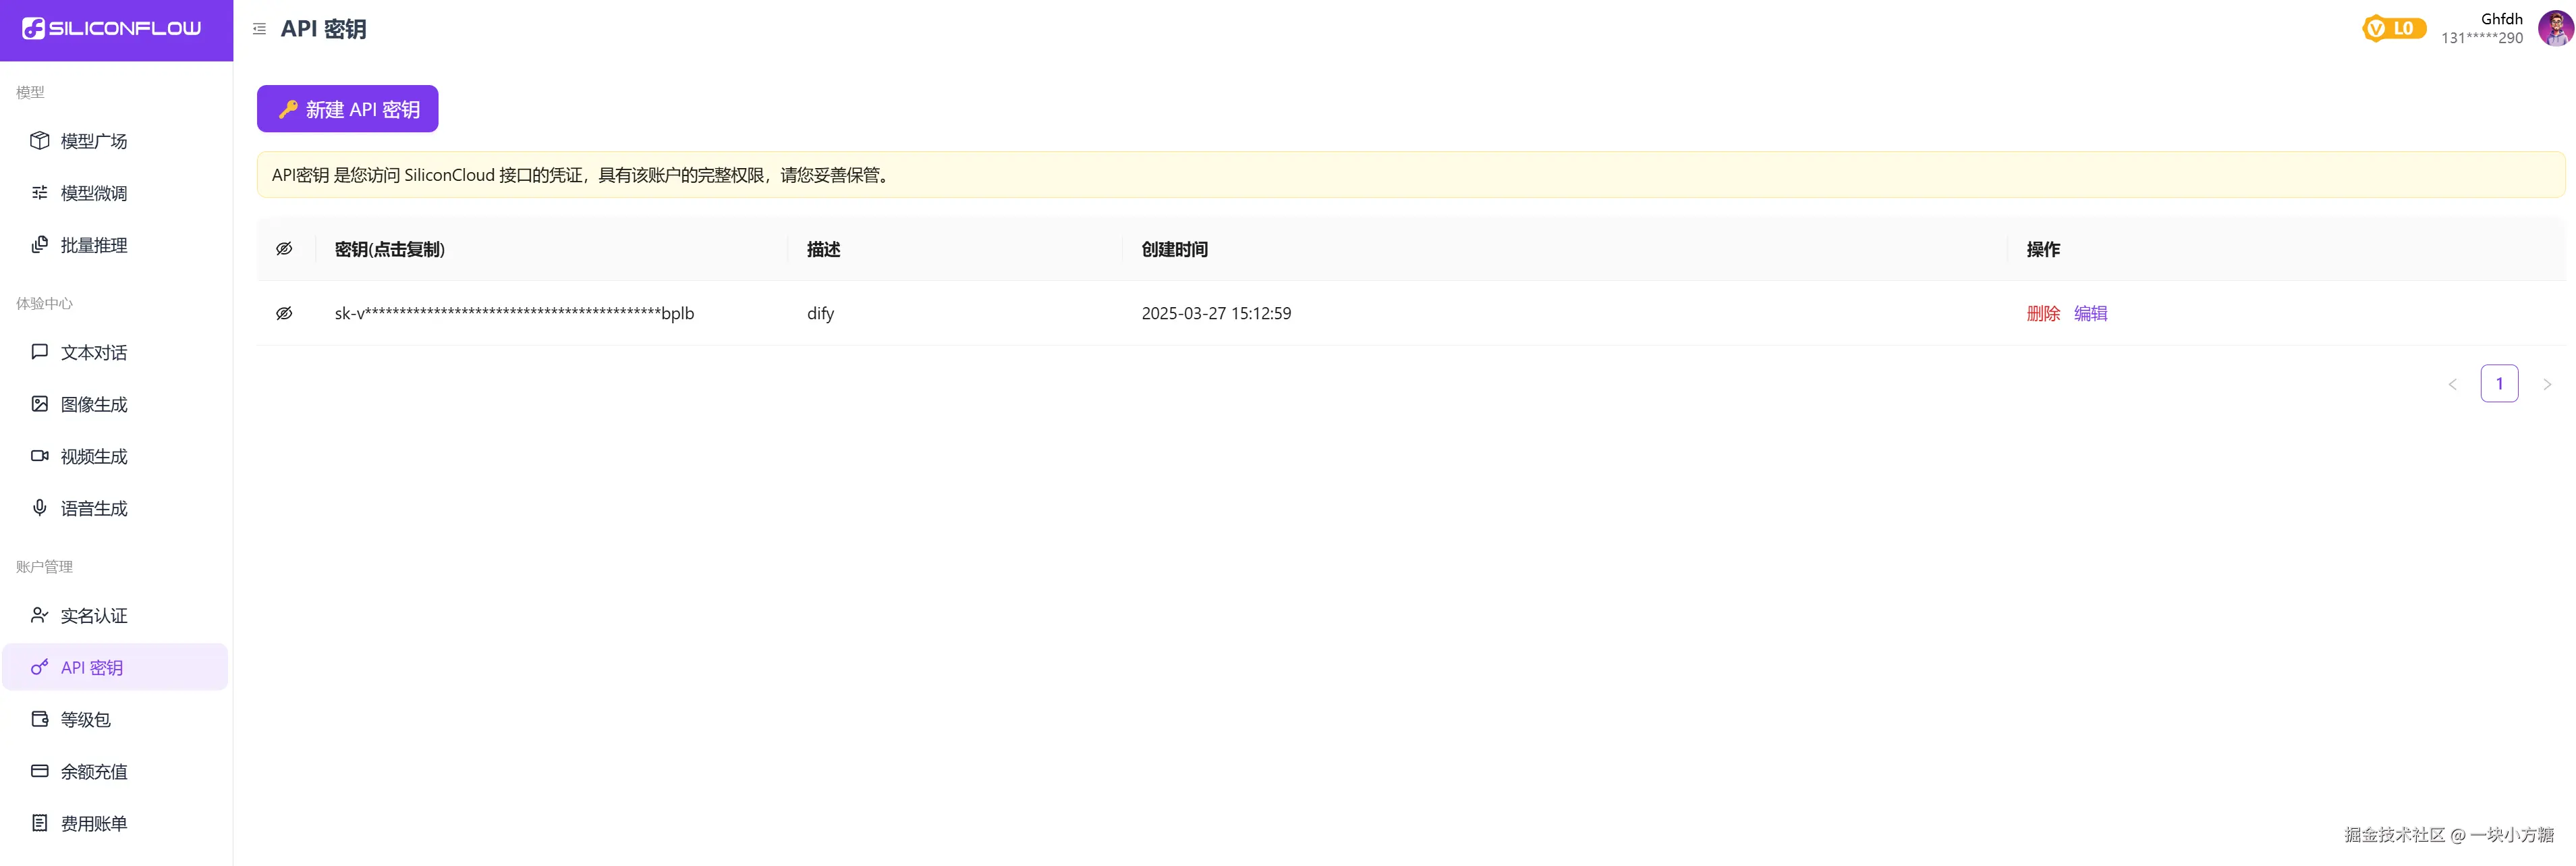The width and height of the screenshot is (2576, 866).
Task: Open 模型广场 cube icon in sidebar
Action: coord(40,140)
